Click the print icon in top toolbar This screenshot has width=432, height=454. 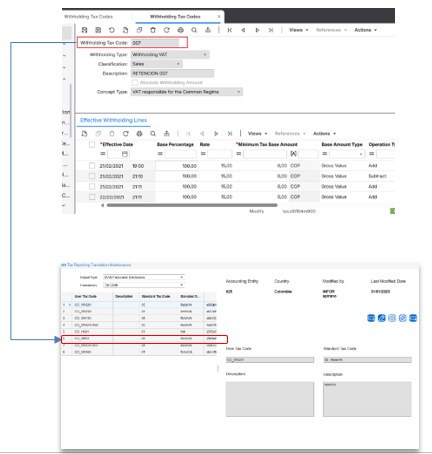180,30
